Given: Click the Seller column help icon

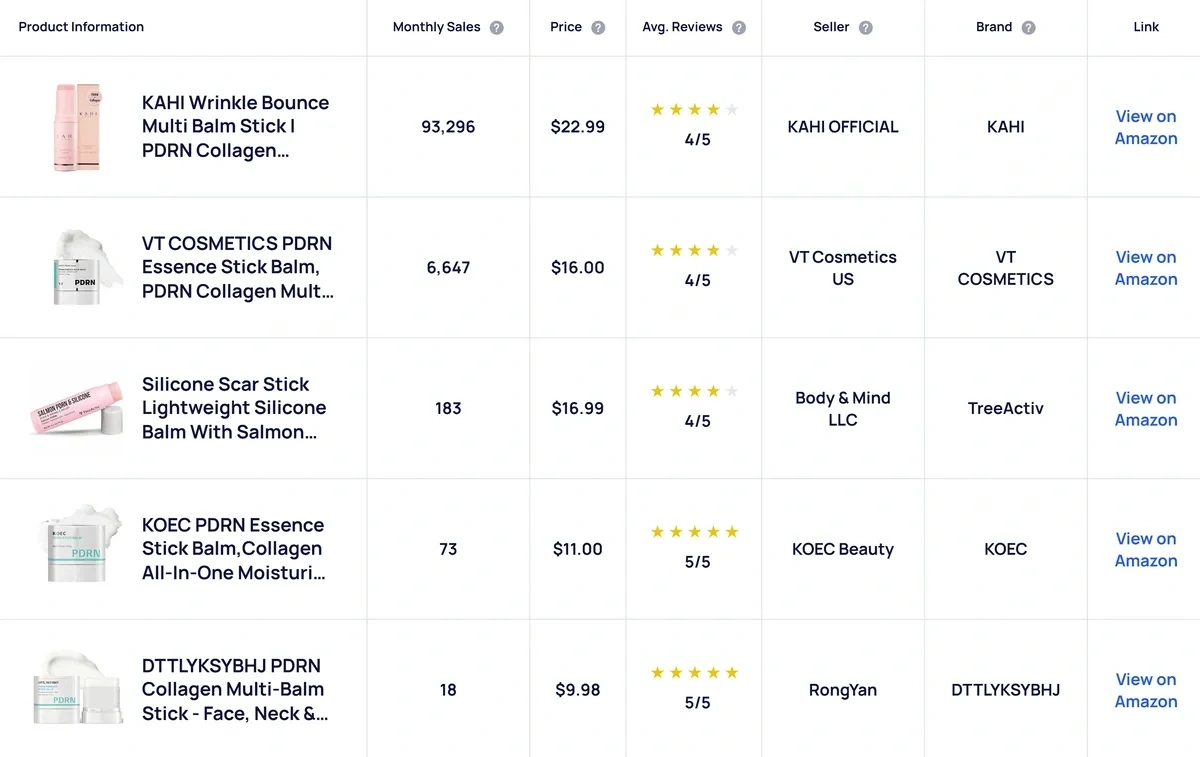Looking at the screenshot, I should 866,28.
